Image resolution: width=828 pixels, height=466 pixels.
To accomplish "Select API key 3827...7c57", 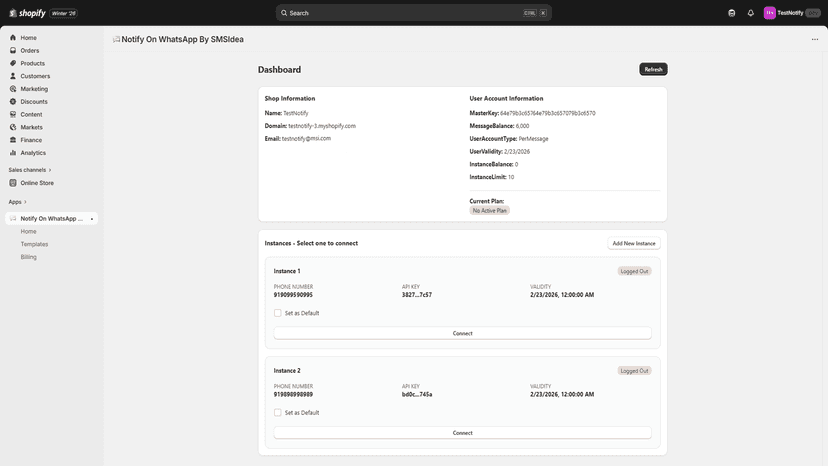I will click(417, 295).
